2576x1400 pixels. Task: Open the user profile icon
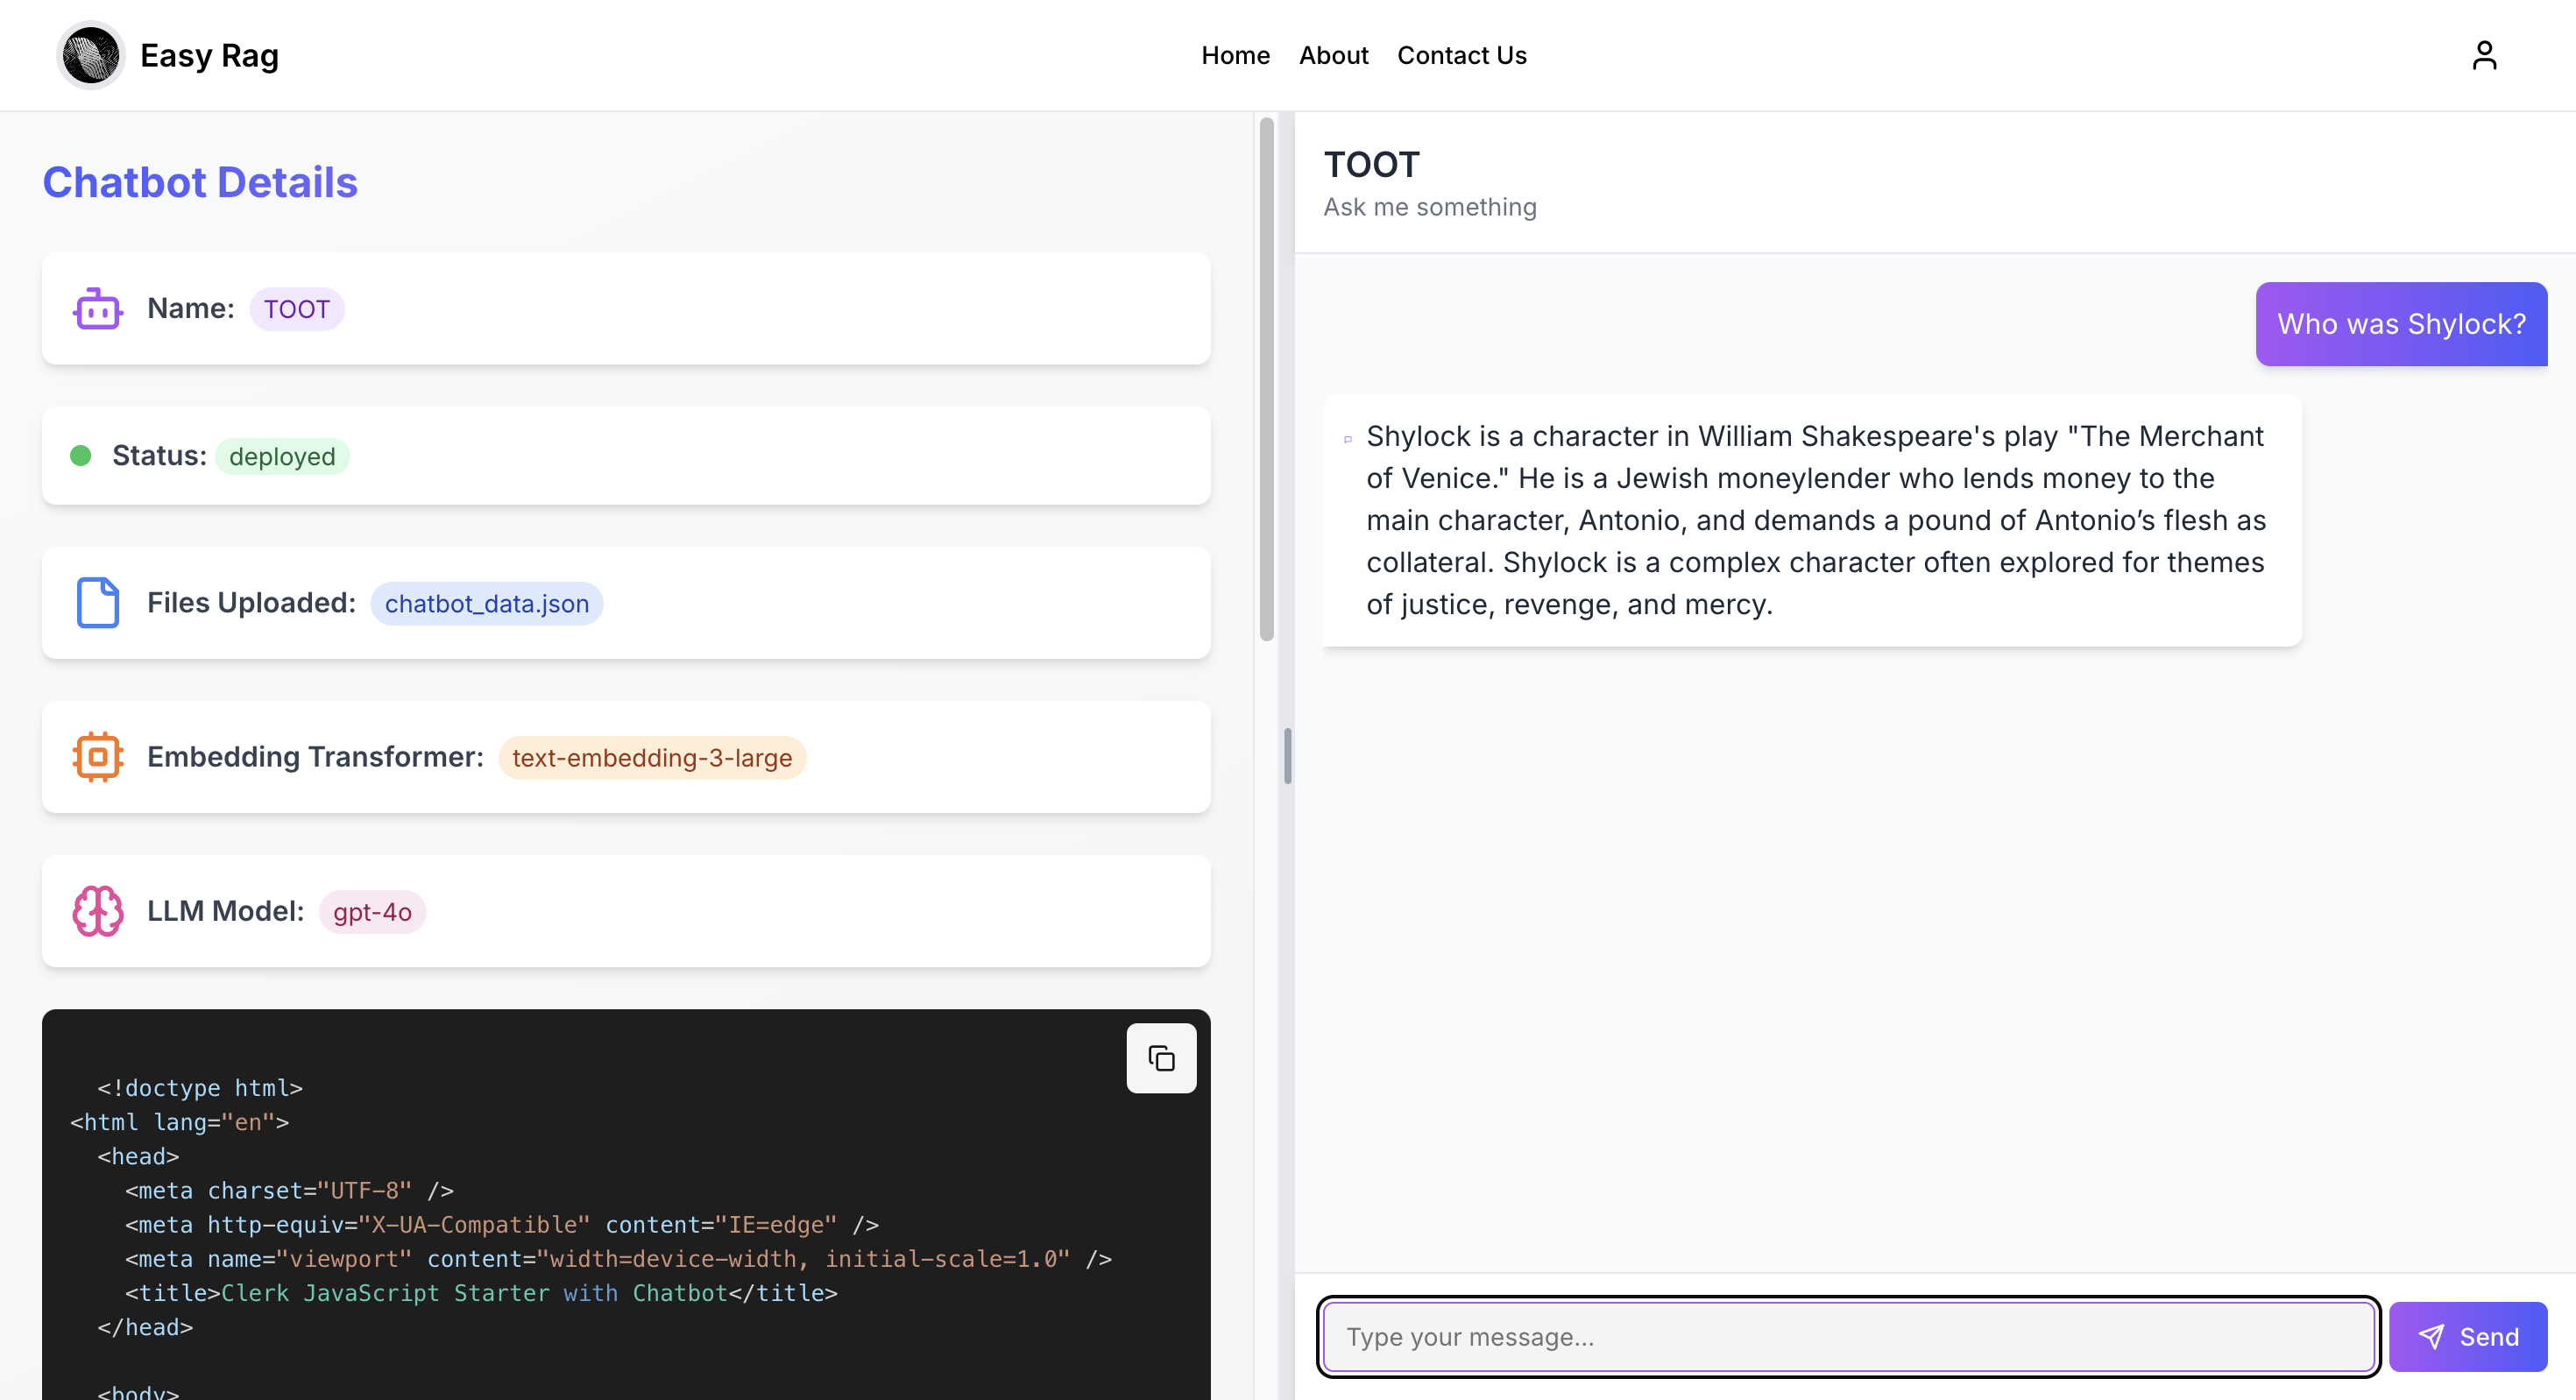pyautogui.click(x=2484, y=55)
